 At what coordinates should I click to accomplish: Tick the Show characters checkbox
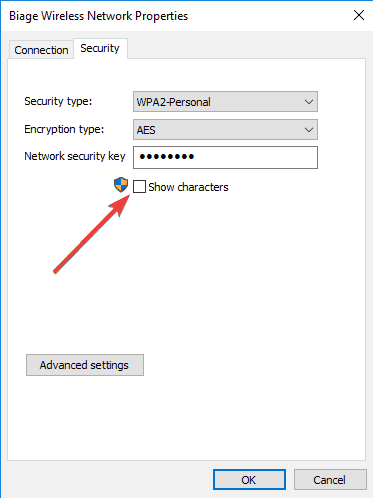coord(139,186)
